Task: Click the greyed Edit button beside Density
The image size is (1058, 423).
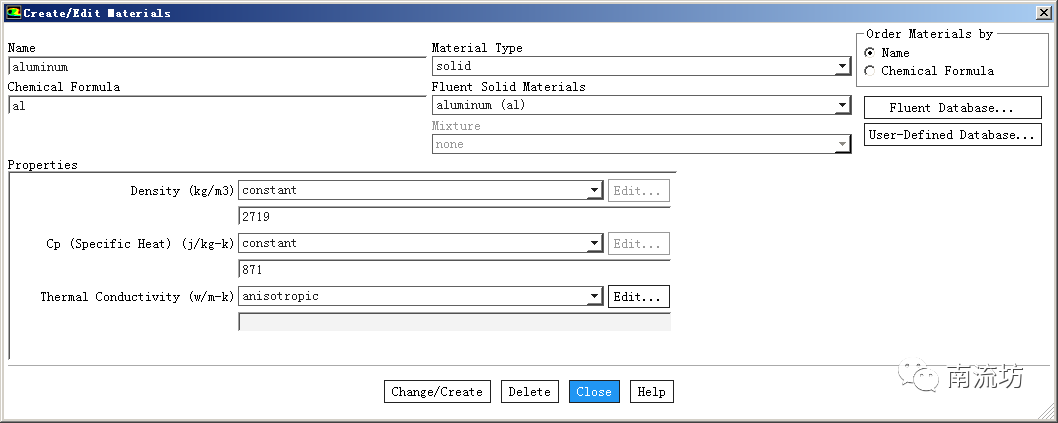Action: pos(638,191)
